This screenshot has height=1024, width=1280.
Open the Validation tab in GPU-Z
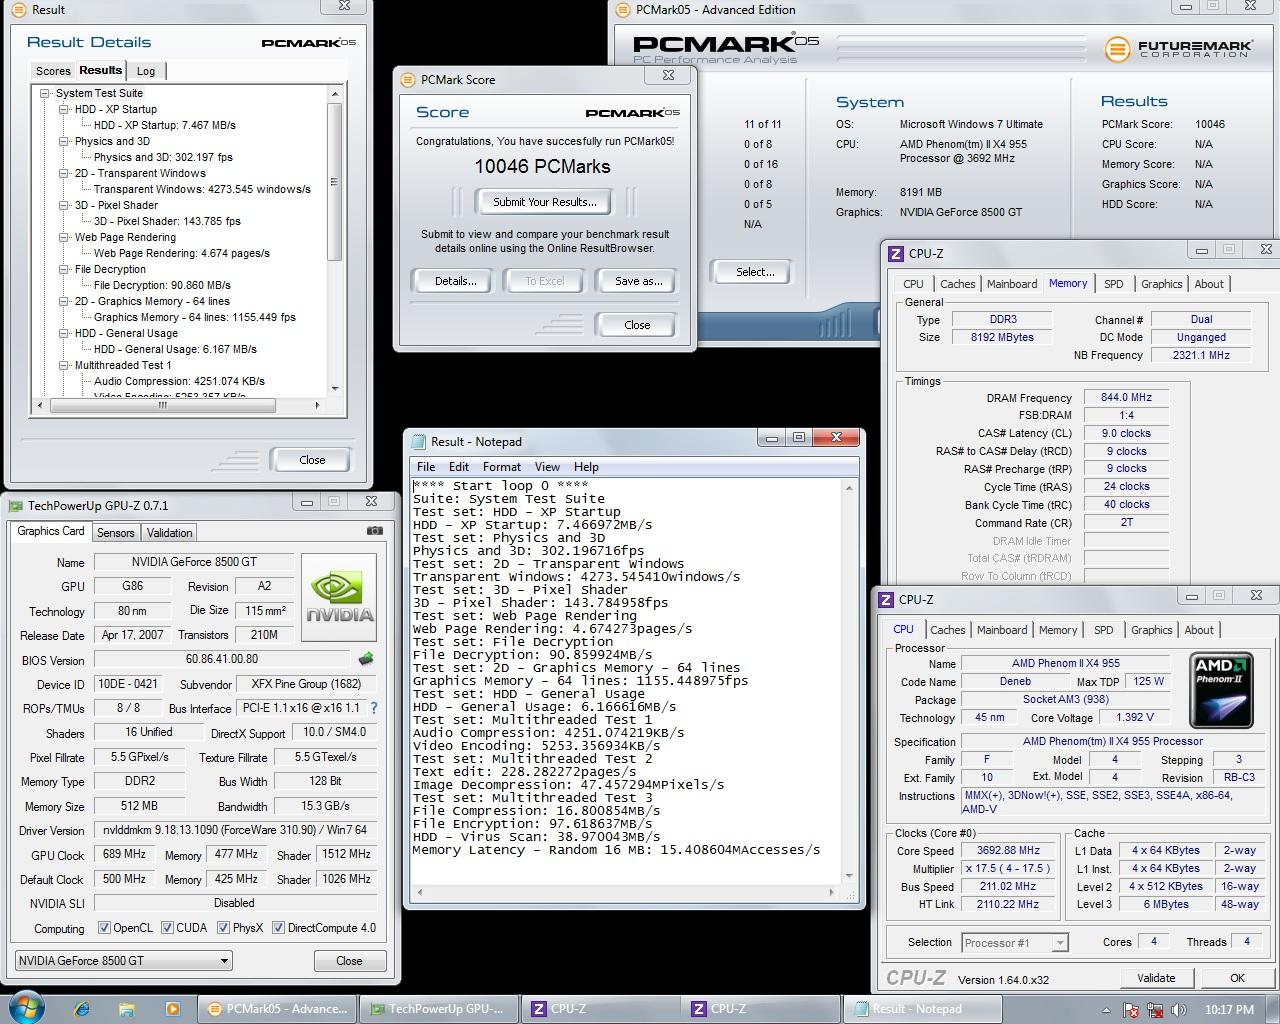(169, 533)
